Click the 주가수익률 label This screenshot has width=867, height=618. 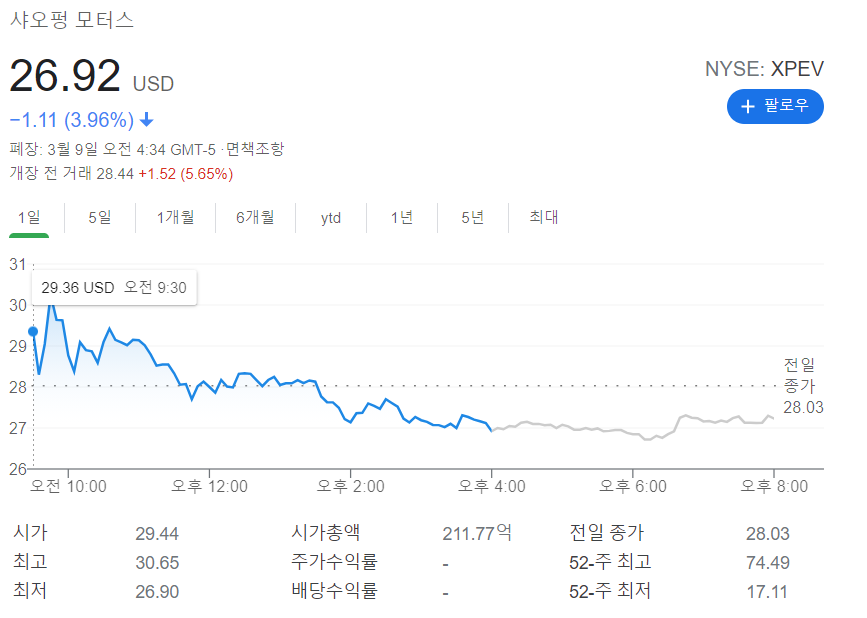coord(335,562)
